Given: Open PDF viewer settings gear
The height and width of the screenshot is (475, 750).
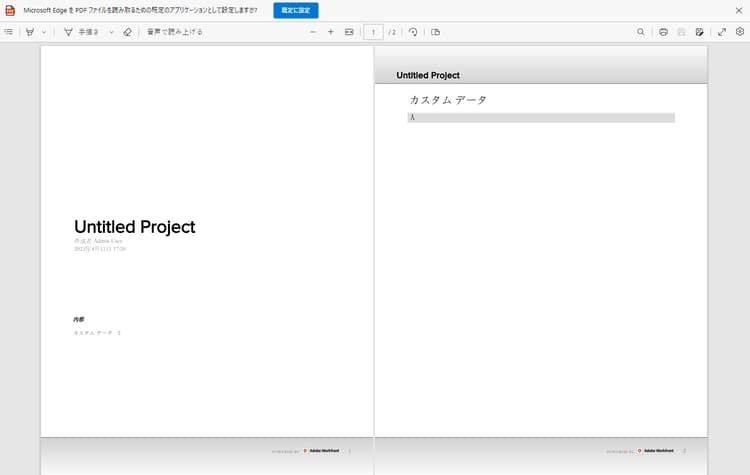Looking at the screenshot, I should point(740,32).
